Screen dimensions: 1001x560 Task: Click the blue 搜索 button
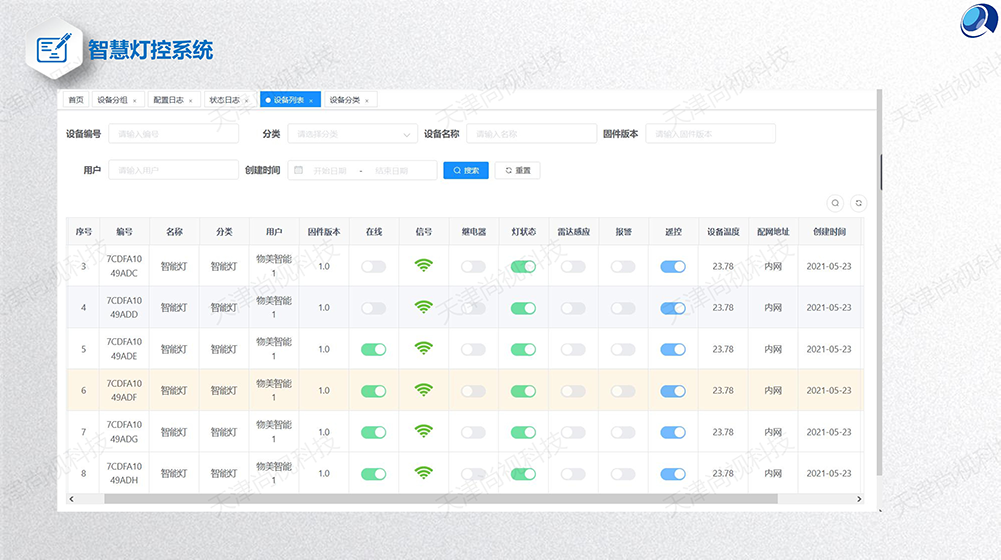(466, 171)
